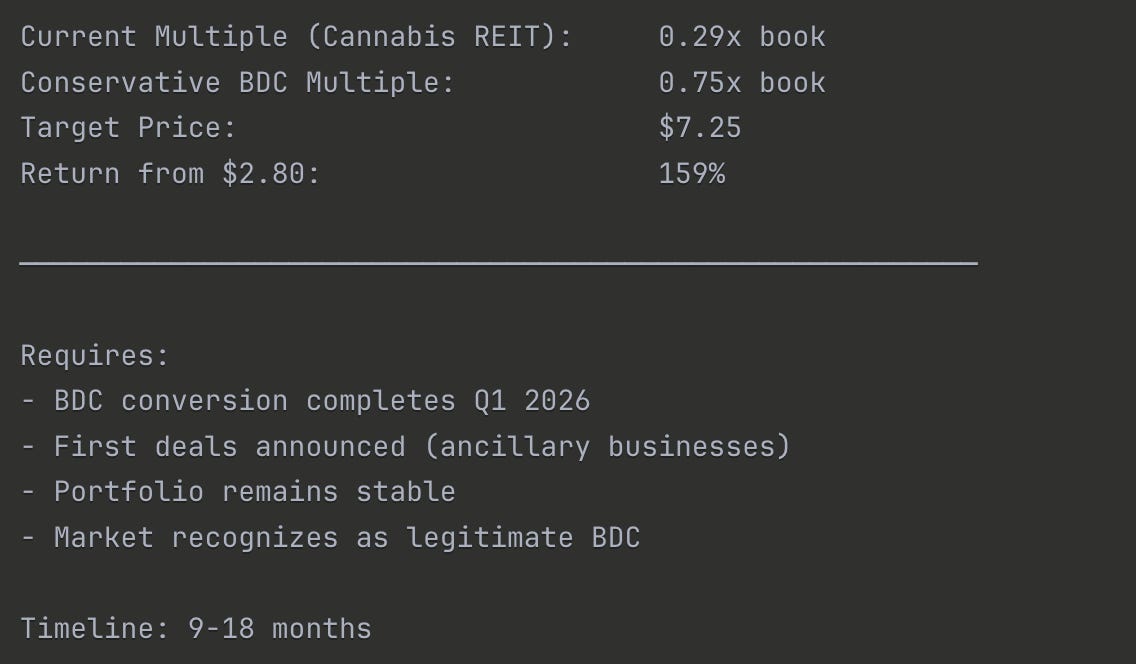Click "$2.80" in the Return line
Screen dimensions: 1136x664
click(x=264, y=174)
